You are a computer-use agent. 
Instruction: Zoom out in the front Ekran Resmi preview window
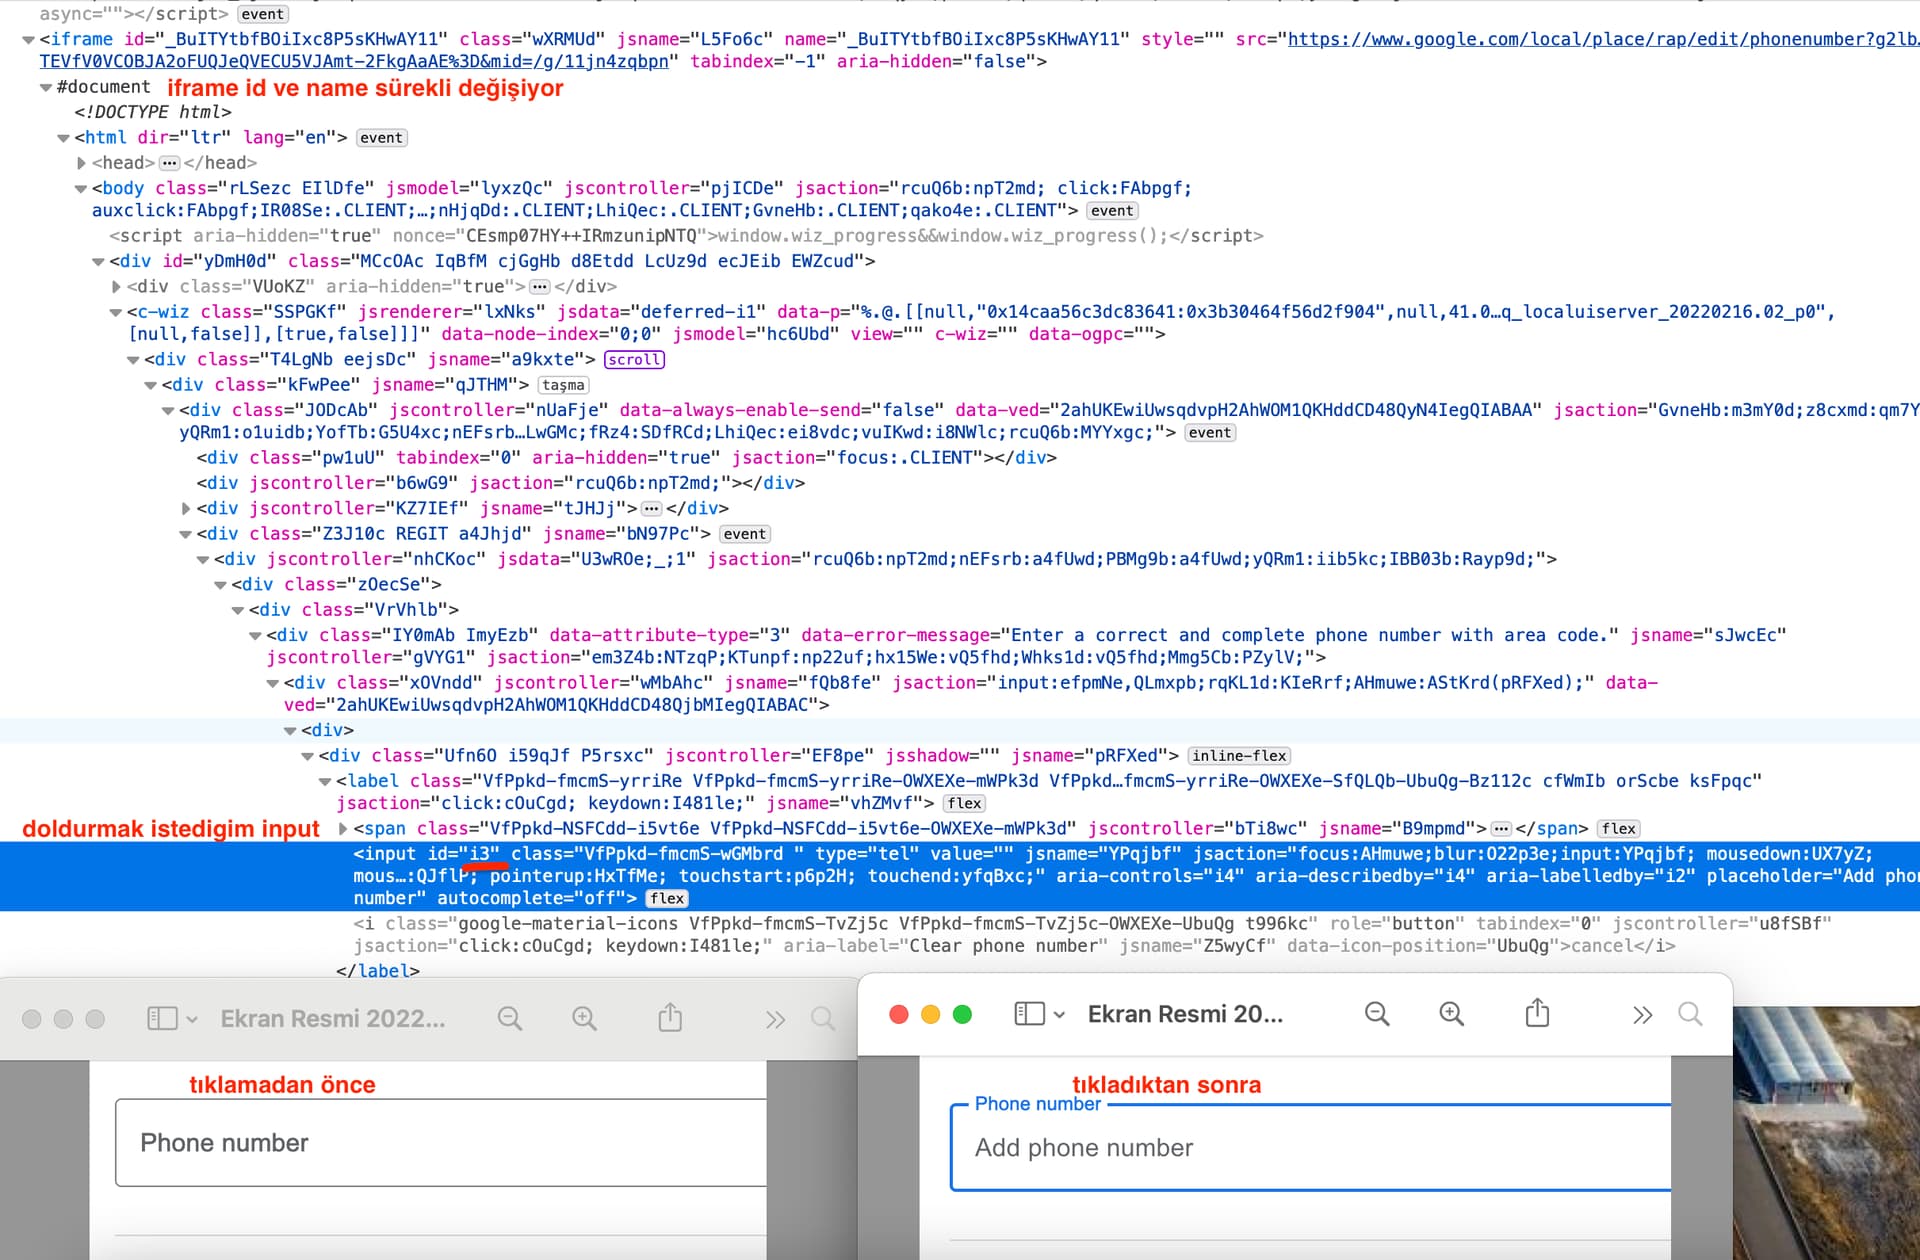tap(1377, 1014)
